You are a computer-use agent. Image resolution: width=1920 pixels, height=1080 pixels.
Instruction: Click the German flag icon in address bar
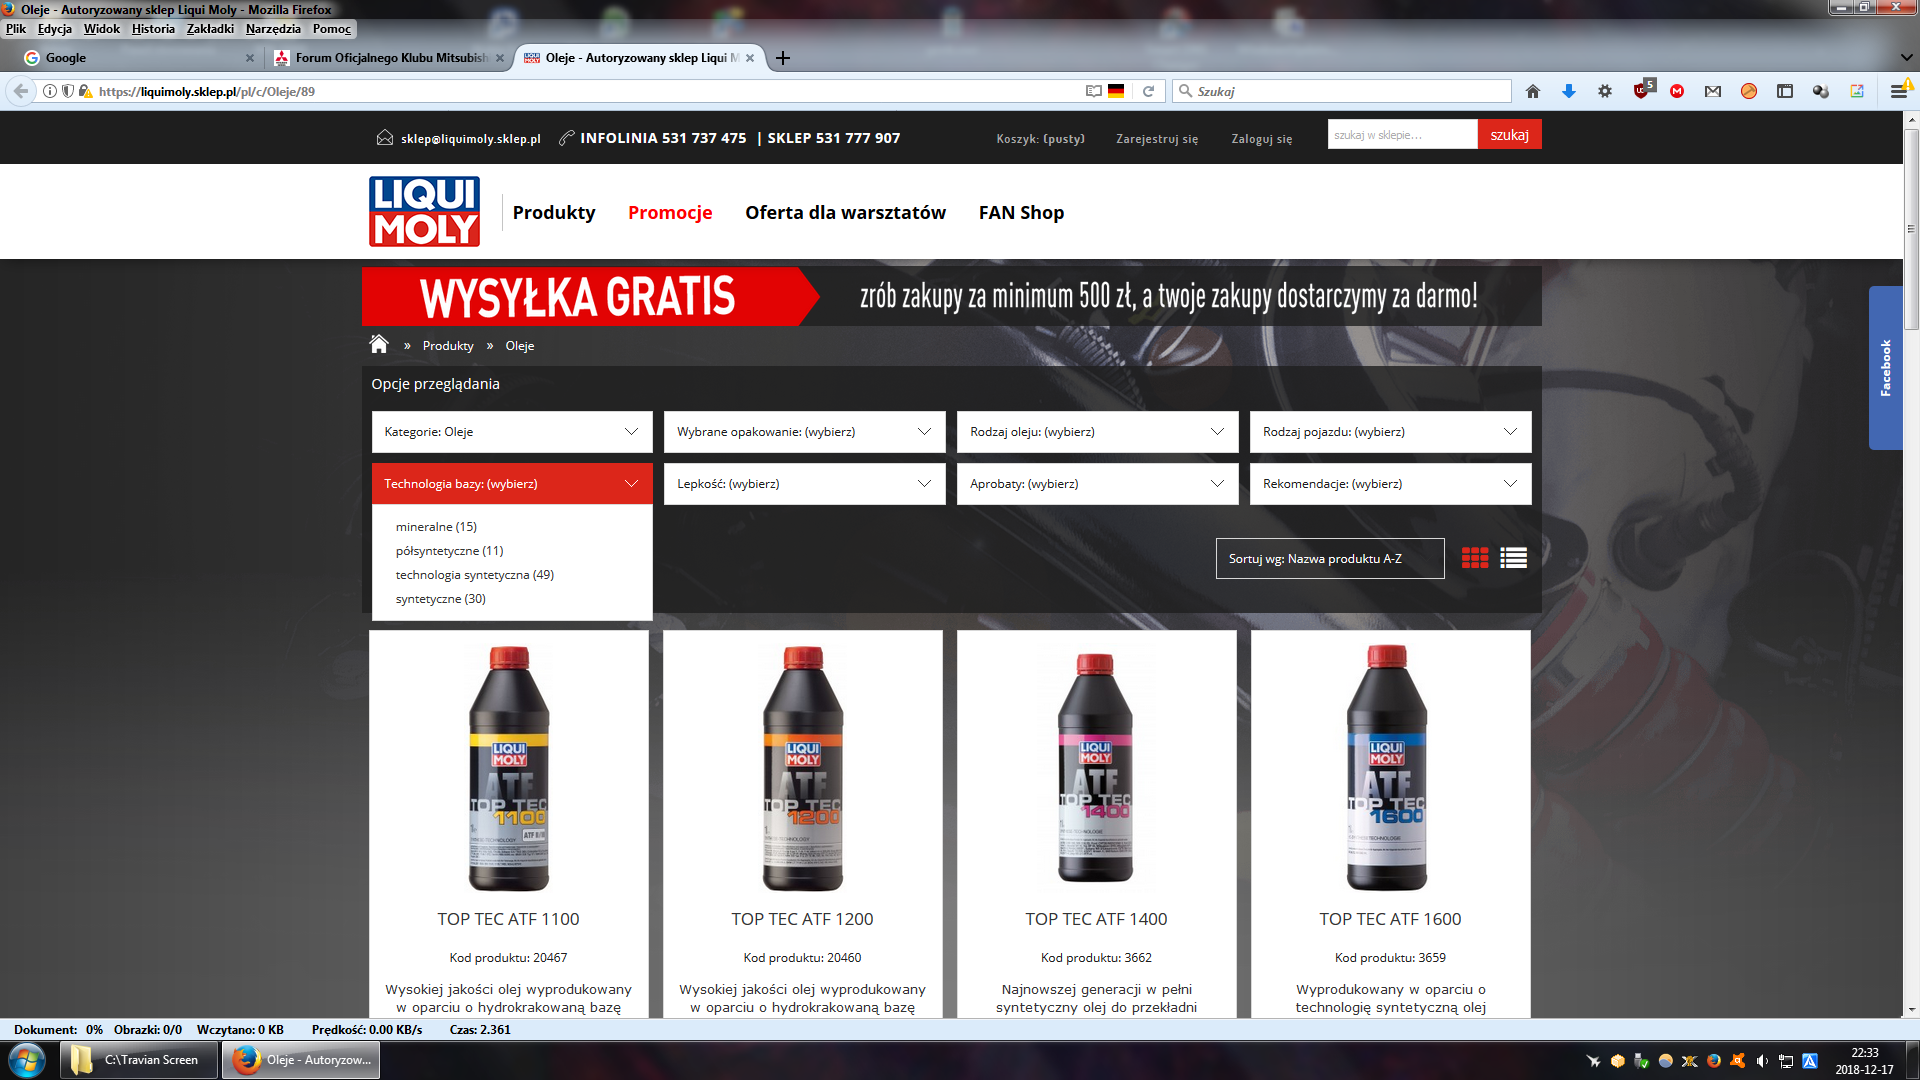point(1116,91)
